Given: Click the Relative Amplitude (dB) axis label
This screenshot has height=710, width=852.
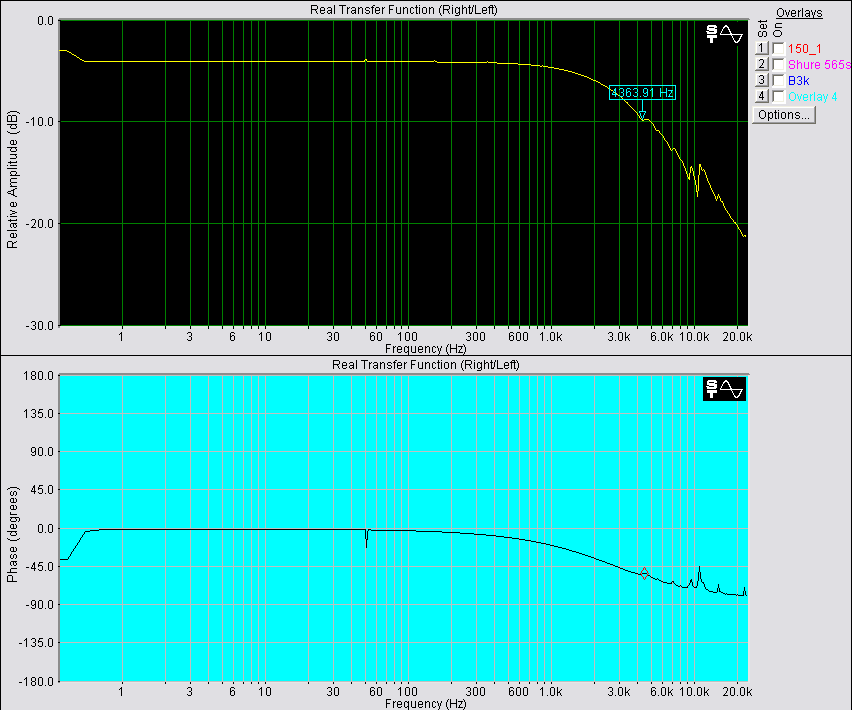Looking at the screenshot, I should (x=12, y=179).
